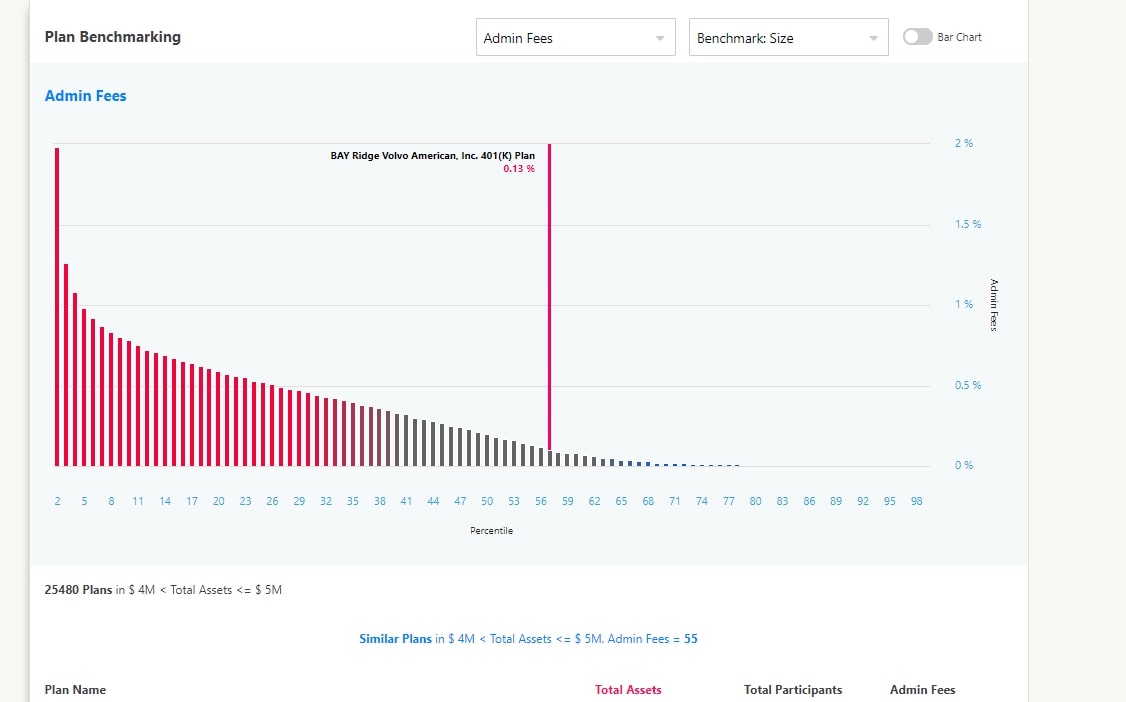Screen dimensions: 1126x702
Task: Click the BAY Ridge Volvo vertical marker line
Action: (x=549, y=300)
